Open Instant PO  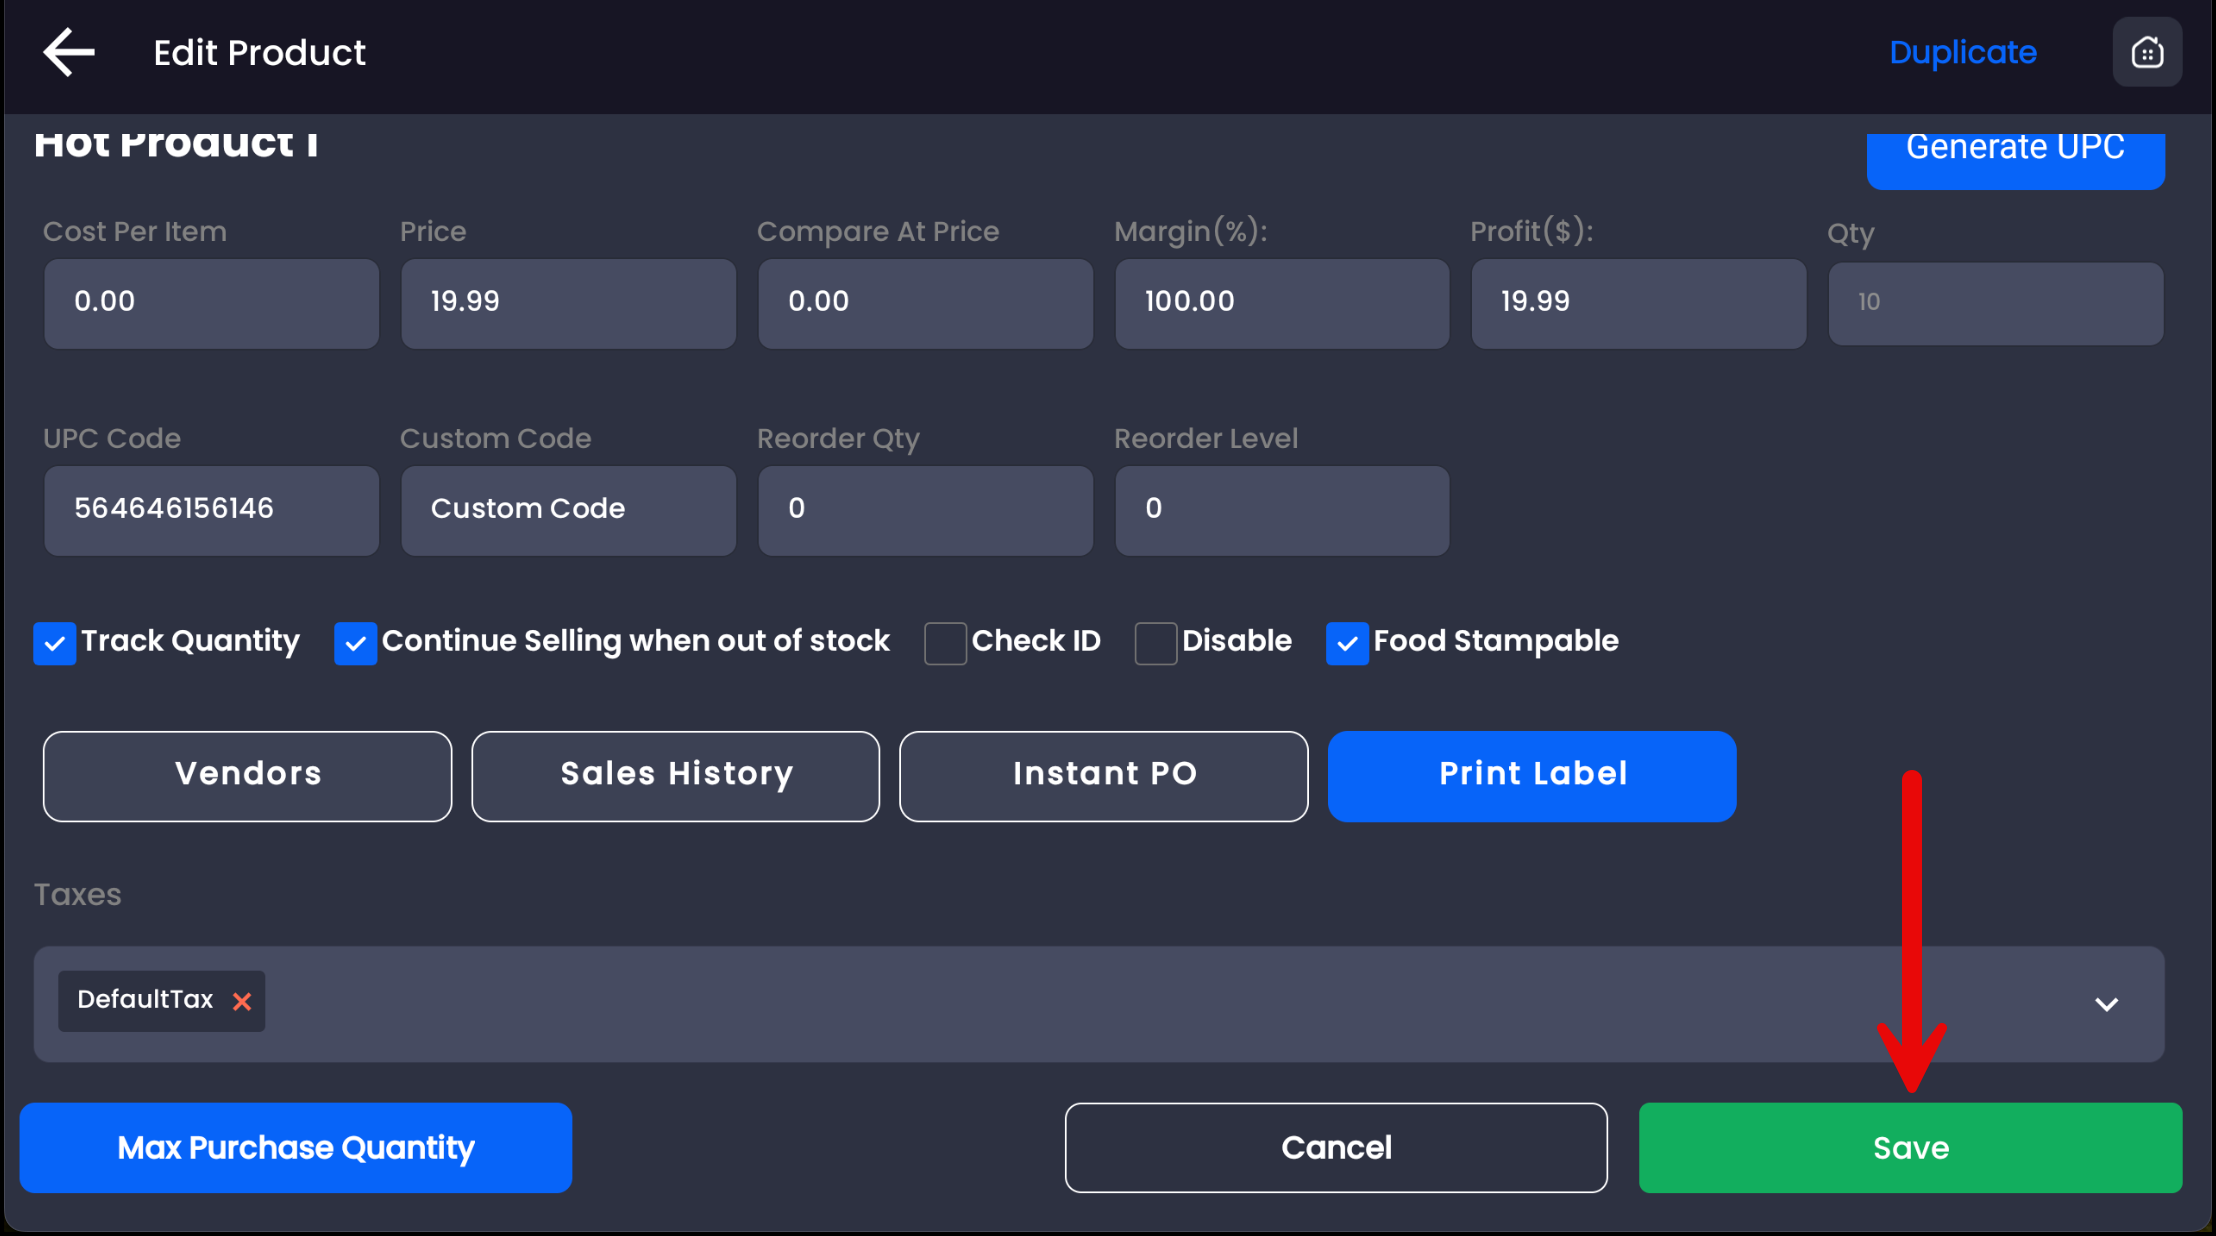[1103, 776]
